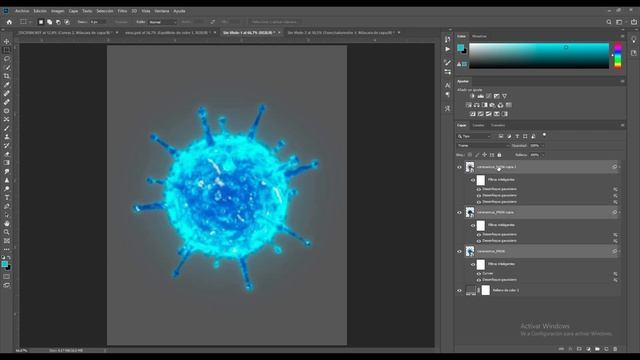This screenshot has width=640, height=360.
Task: Collapse smart filters of coronavirus_PREM layer
Action: coord(619,251)
